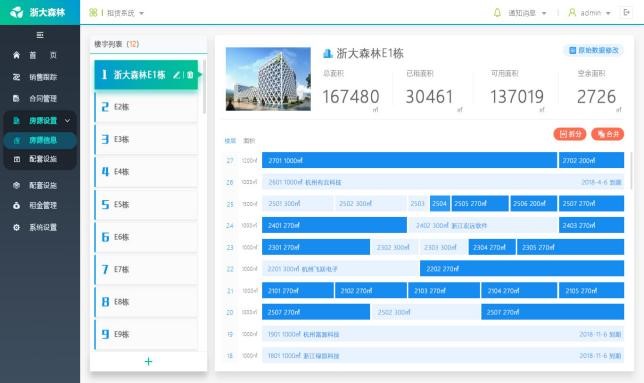Expand the 通知消息 dropdown arrow
The height and width of the screenshot is (383, 644).
coord(544,13)
